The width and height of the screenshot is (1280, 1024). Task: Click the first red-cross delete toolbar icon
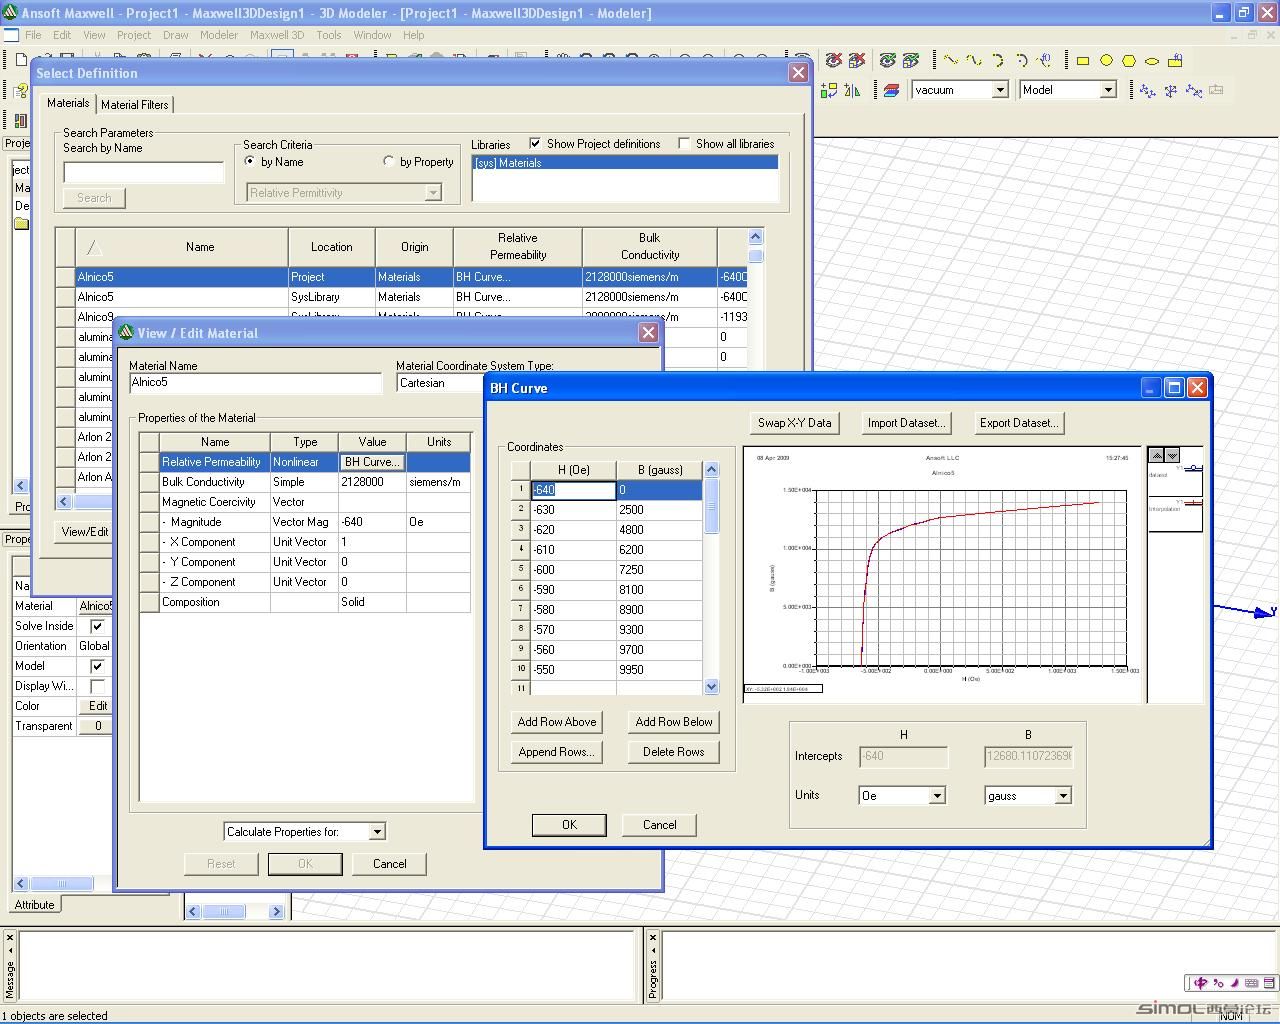(x=833, y=61)
